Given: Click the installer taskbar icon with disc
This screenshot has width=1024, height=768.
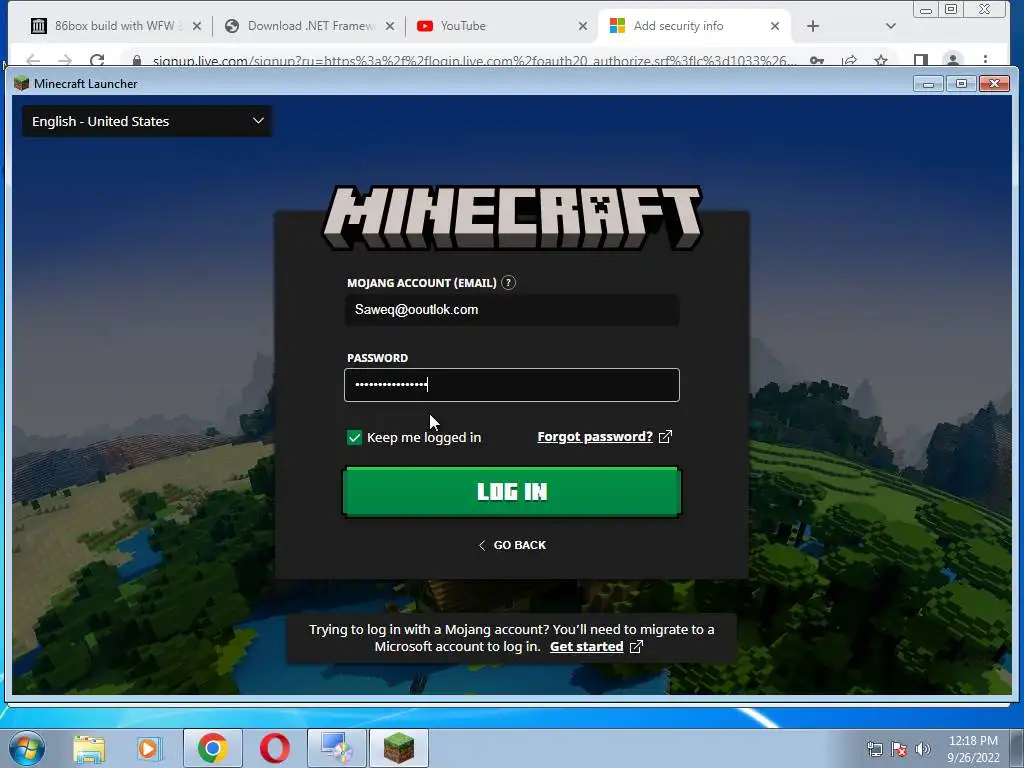Looking at the screenshot, I should click(336, 748).
